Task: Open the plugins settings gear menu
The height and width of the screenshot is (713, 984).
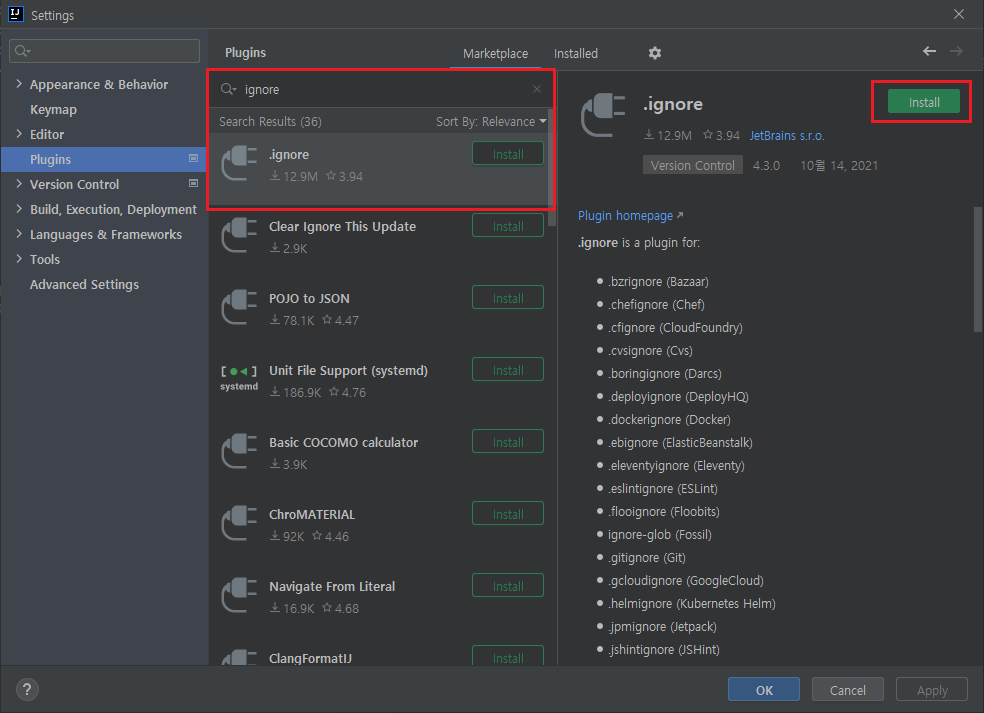Action: point(655,53)
